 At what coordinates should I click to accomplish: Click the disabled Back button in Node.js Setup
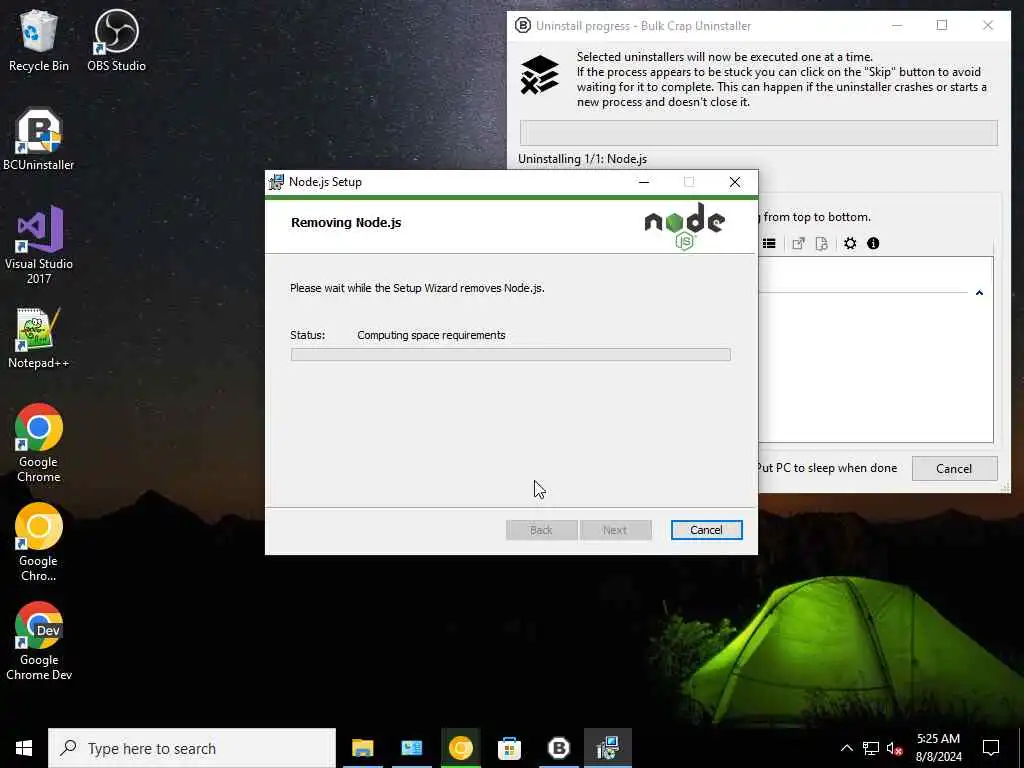541,530
